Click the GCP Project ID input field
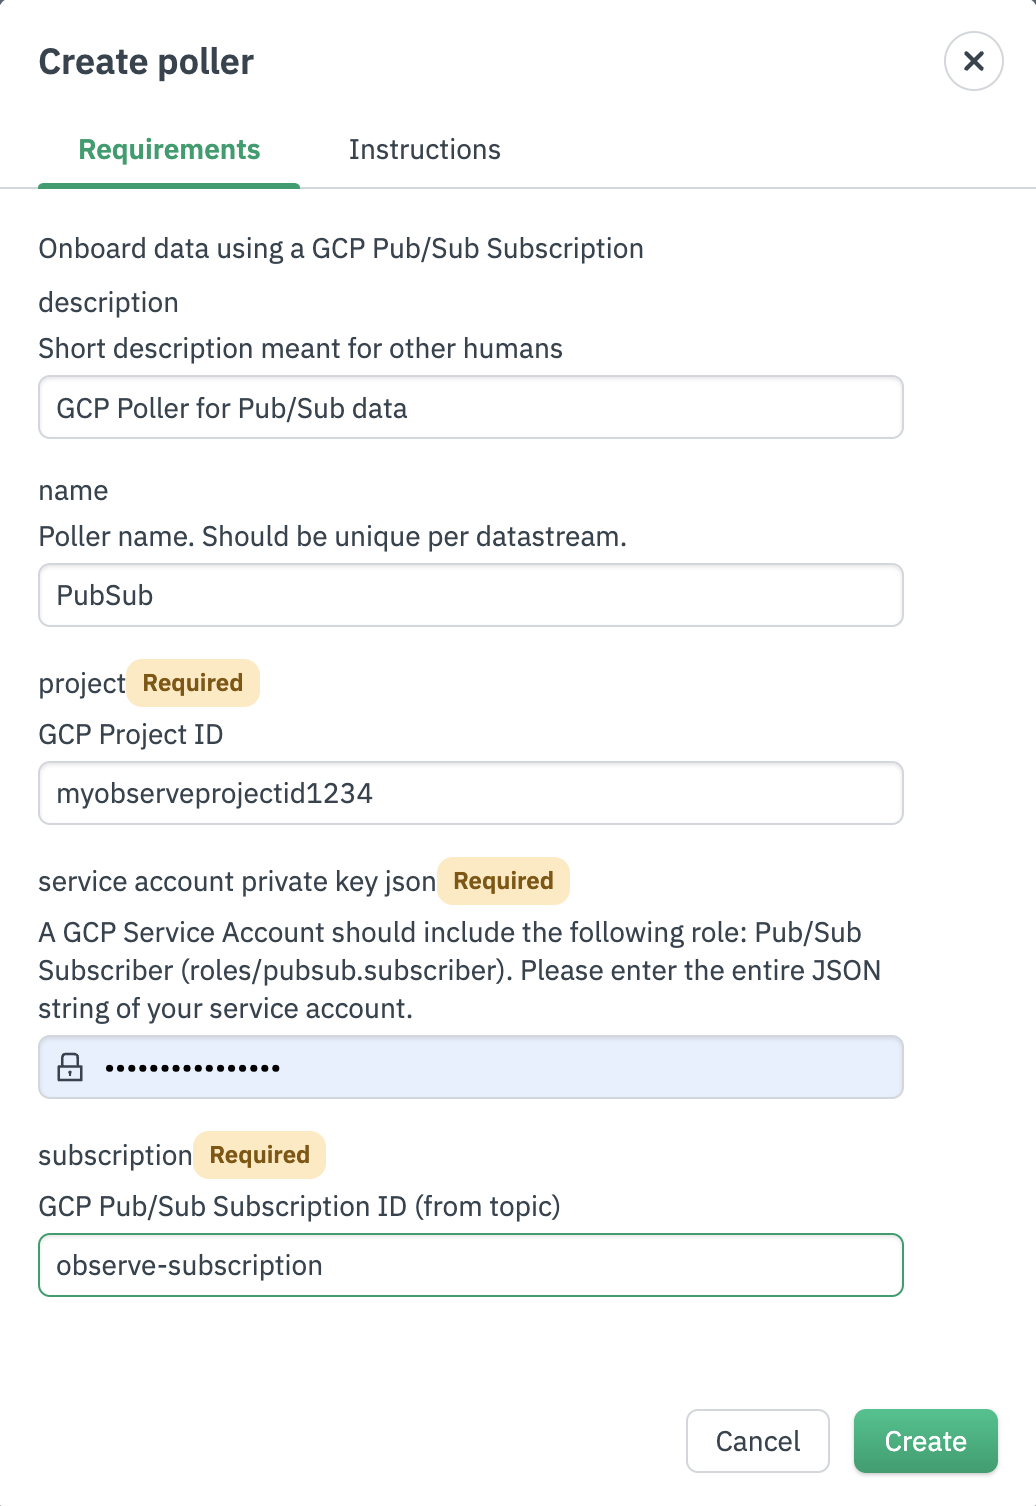1036x1506 pixels. coord(470,794)
